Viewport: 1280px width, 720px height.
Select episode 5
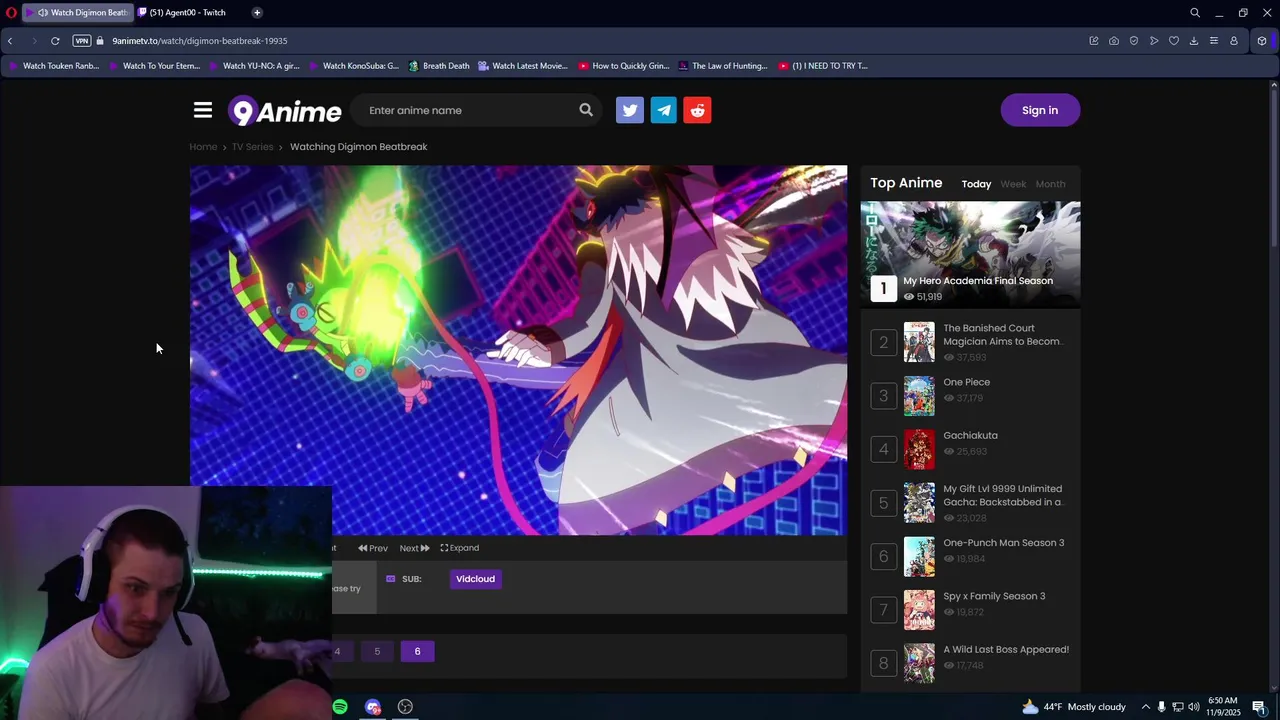pyautogui.click(x=377, y=651)
